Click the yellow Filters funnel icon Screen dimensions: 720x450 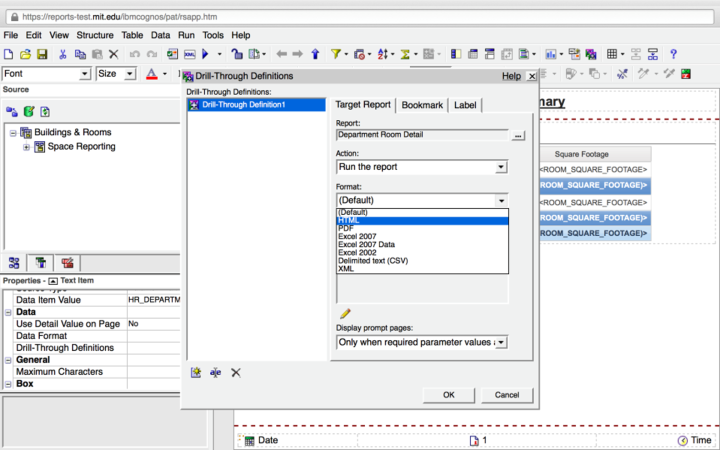tap(336, 54)
